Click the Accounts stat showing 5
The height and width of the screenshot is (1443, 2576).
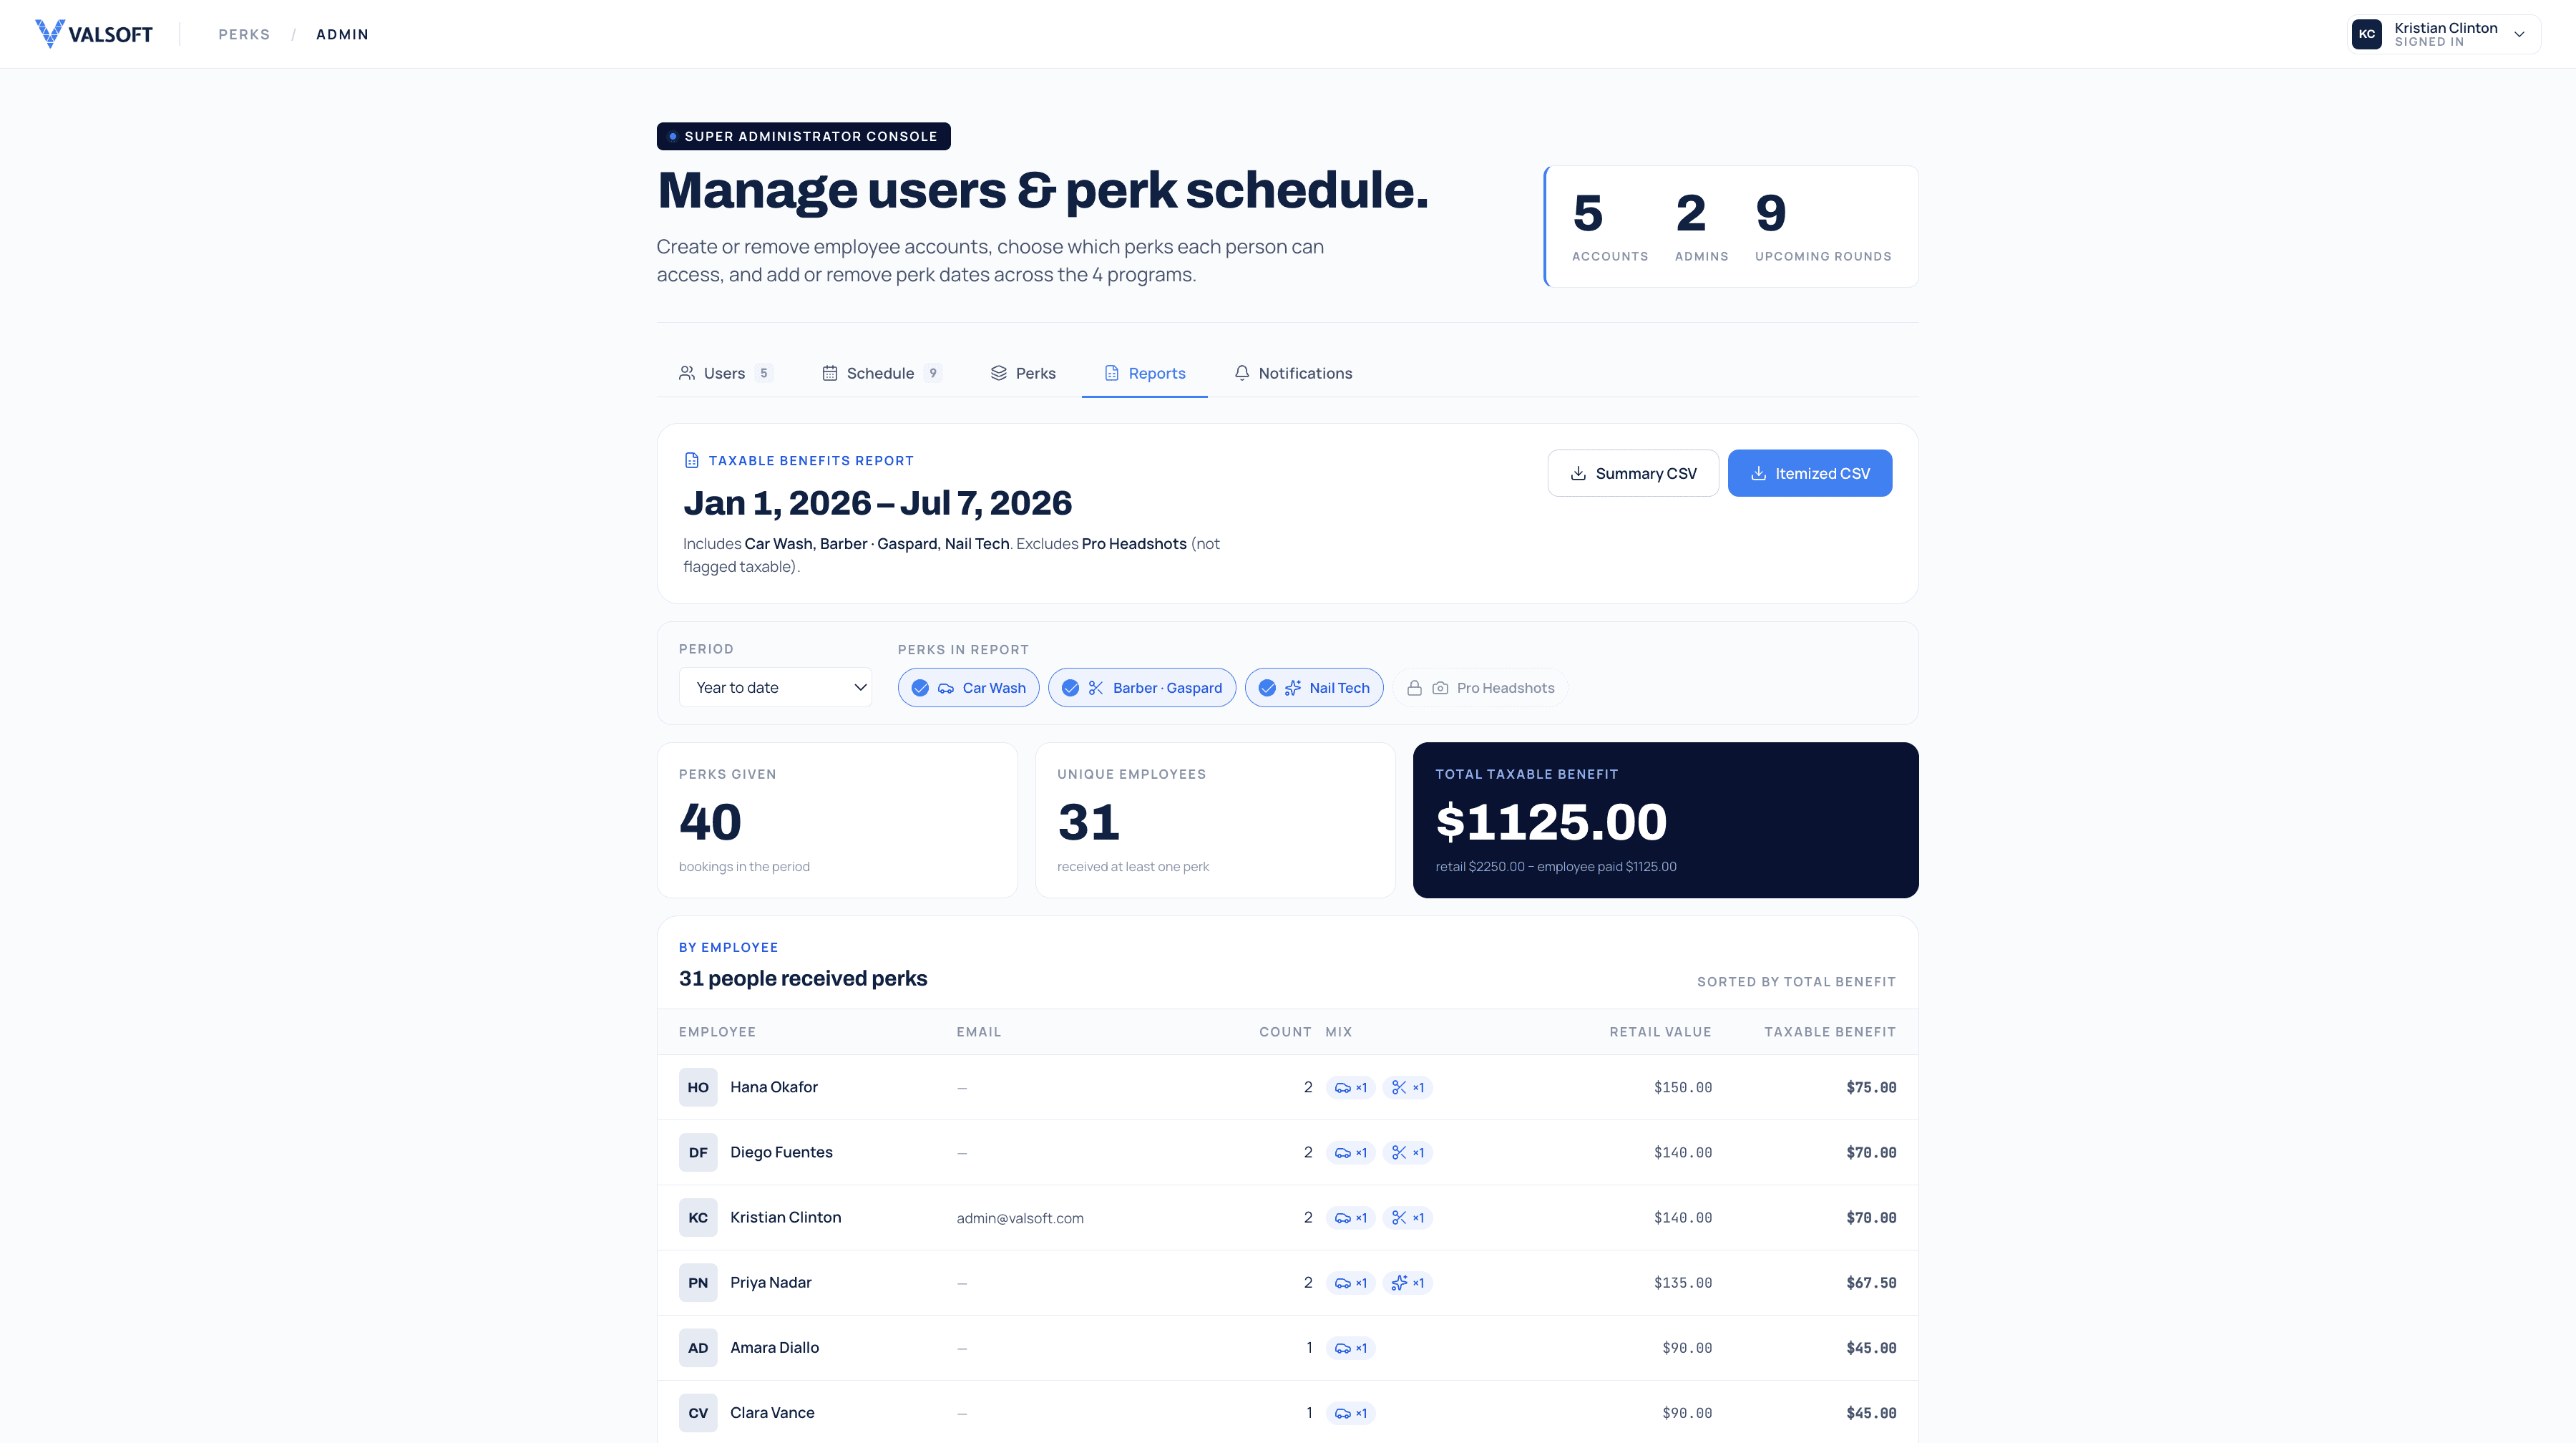coord(1610,227)
